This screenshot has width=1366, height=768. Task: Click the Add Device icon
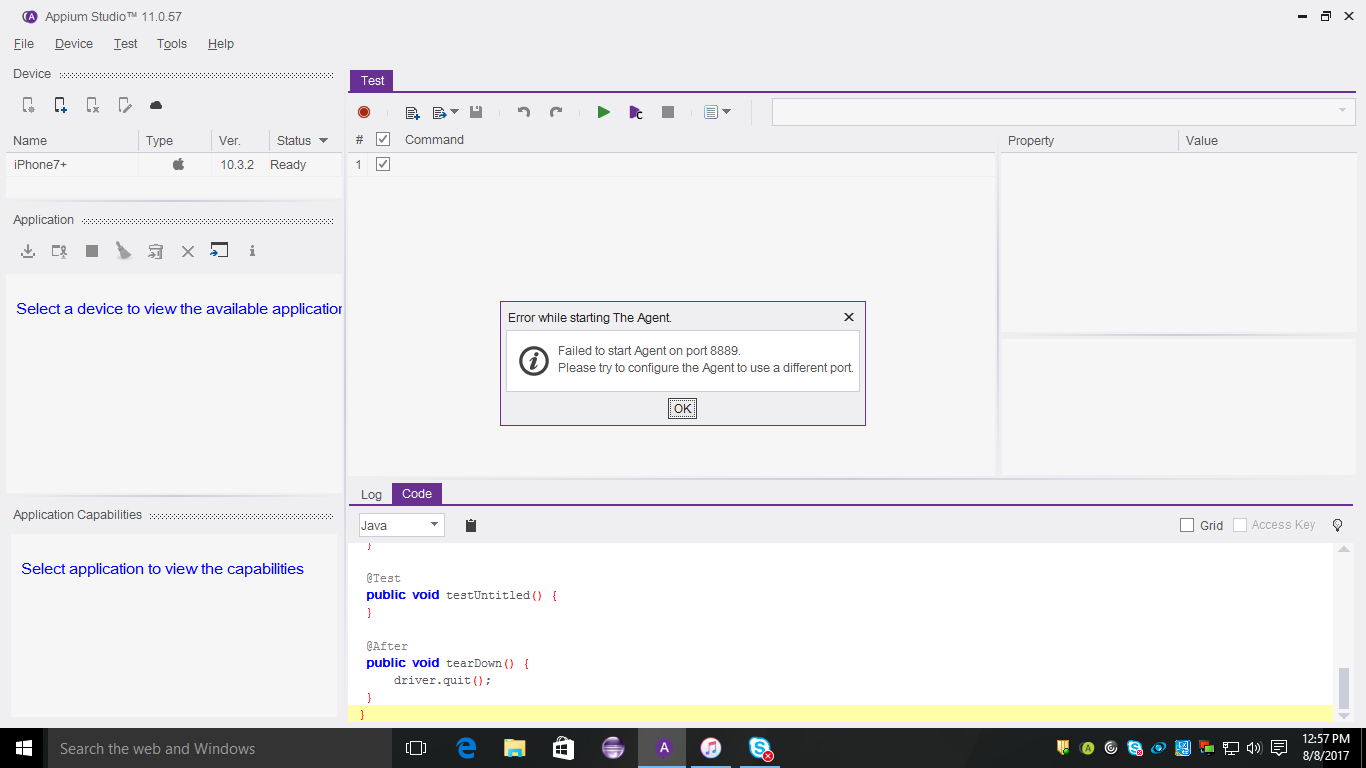click(60, 105)
